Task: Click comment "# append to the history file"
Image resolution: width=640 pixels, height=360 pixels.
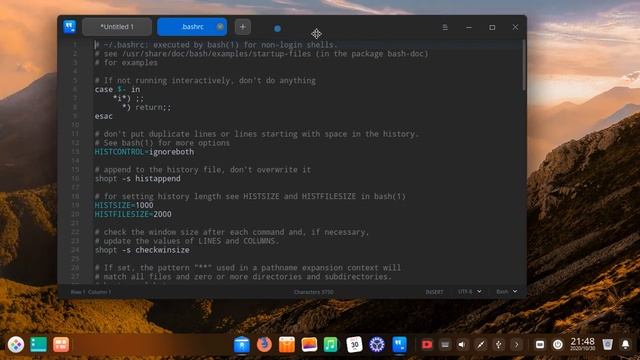Action: pos(202,170)
